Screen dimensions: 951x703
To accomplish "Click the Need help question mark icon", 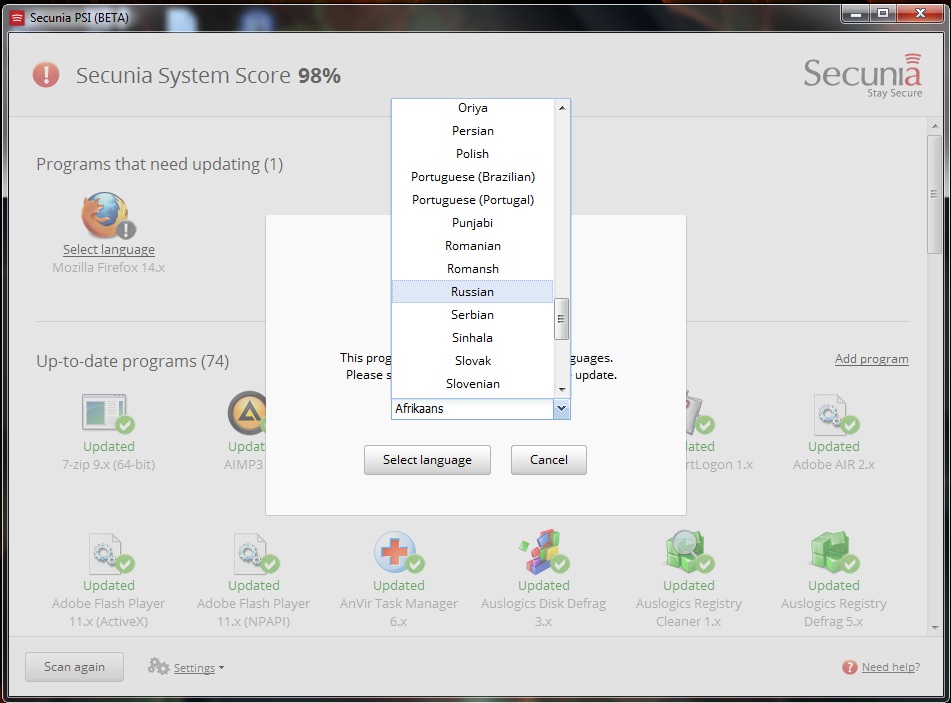I will click(849, 667).
